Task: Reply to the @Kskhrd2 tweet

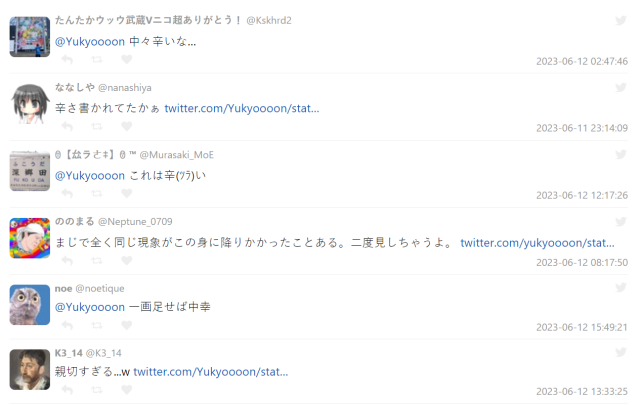Action: 67,60
